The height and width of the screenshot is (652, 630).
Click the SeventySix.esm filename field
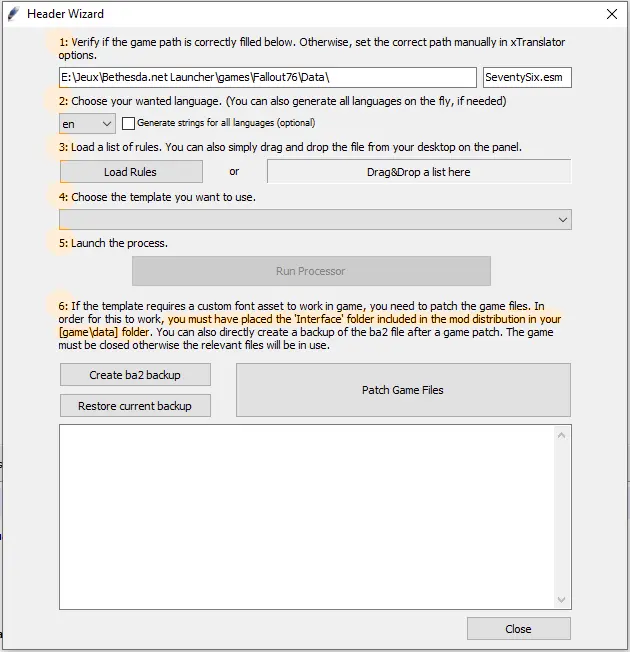[x=527, y=77]
